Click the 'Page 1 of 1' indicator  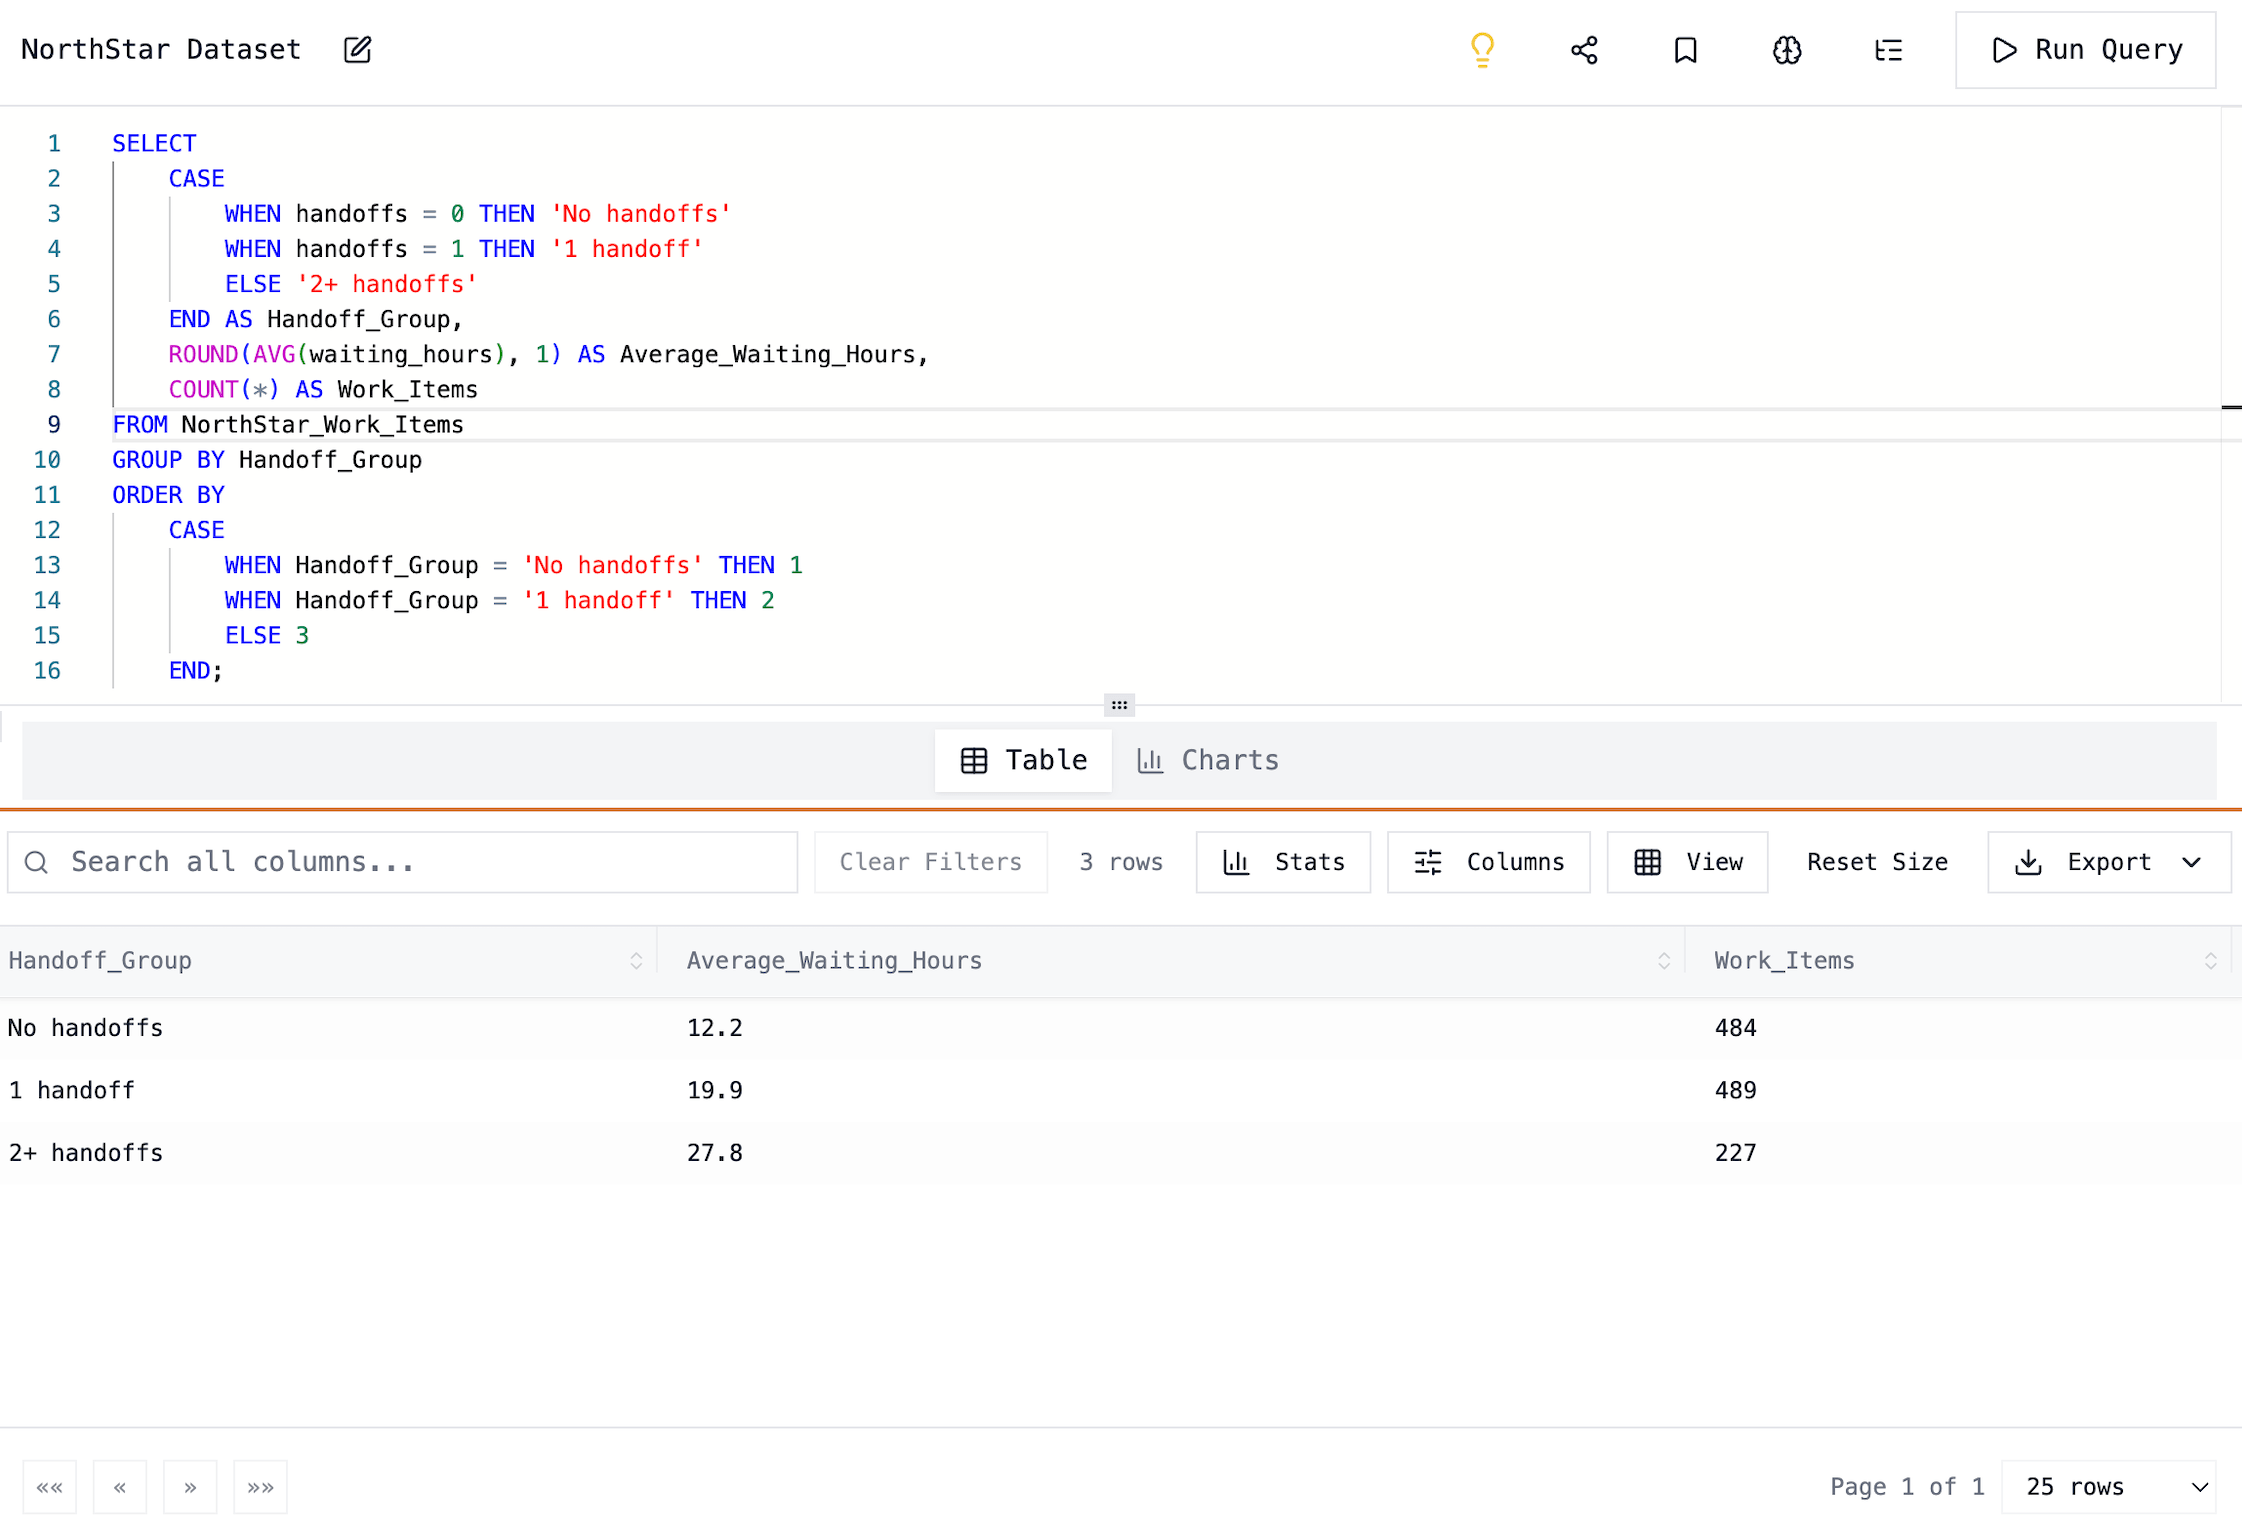[x=1907, y=1487]
